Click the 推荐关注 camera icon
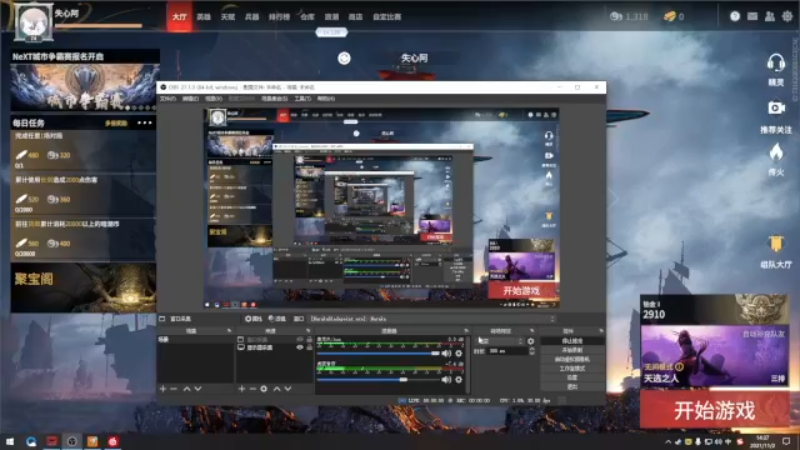The height and width of the screenshot is (450, 800). [776, 108]
